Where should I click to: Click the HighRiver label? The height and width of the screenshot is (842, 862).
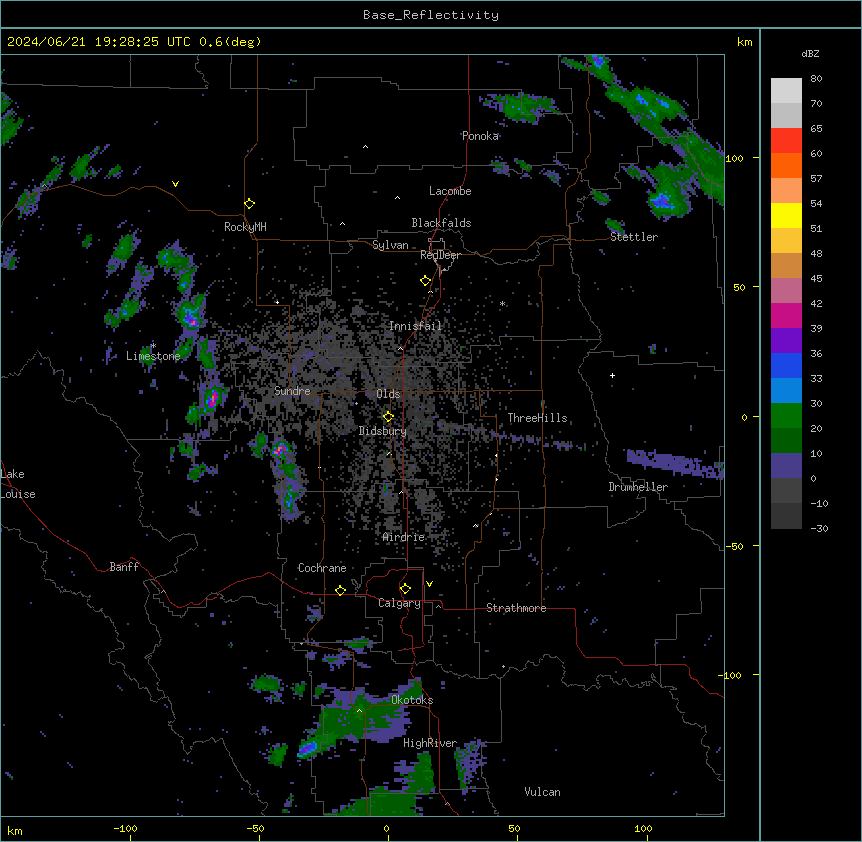point(430,743)
